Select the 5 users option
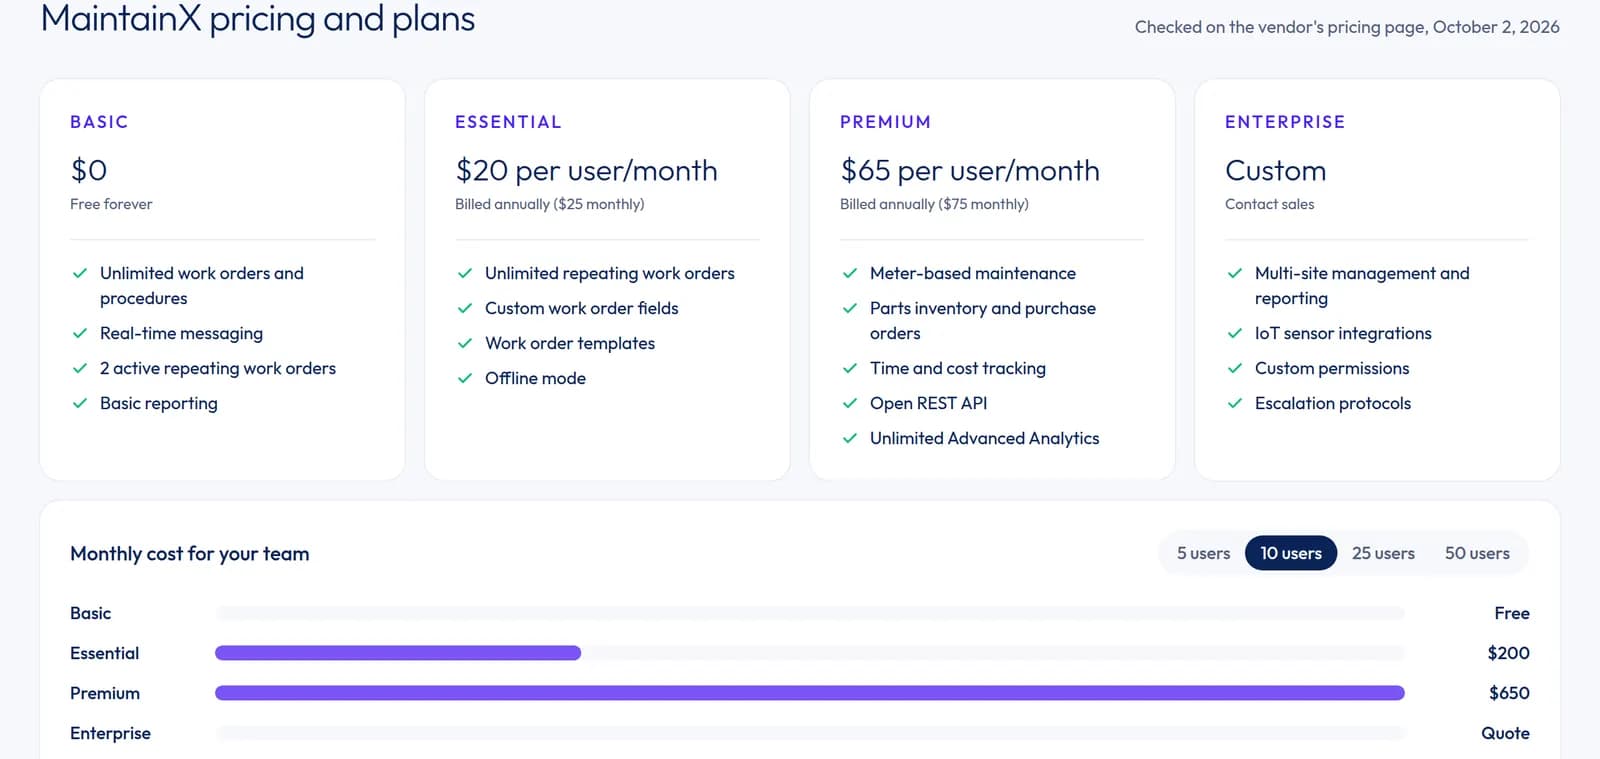This screenshot has width=1600, height=759. click(1203, 553)
